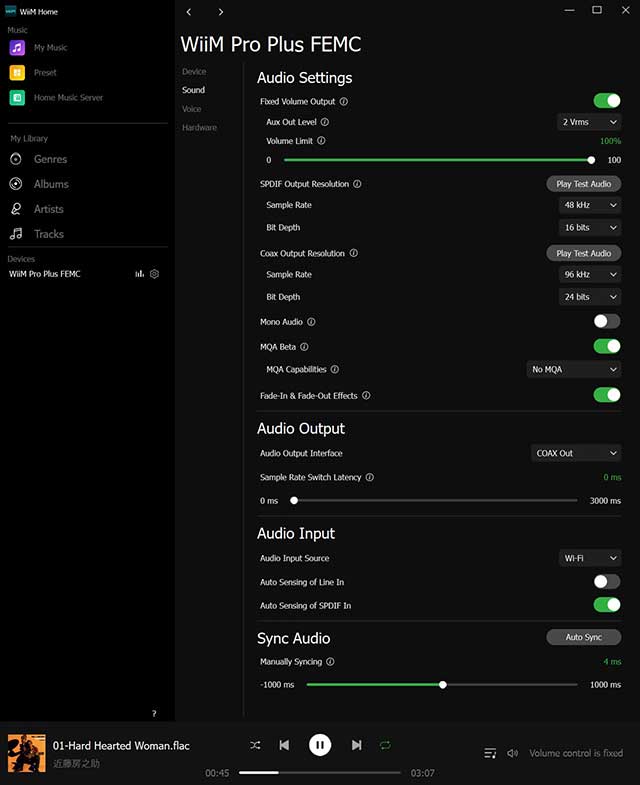The width and height of the screenshot is (640, 785).
Task: Open Home Music Server entry
Action: click(69, 98)
